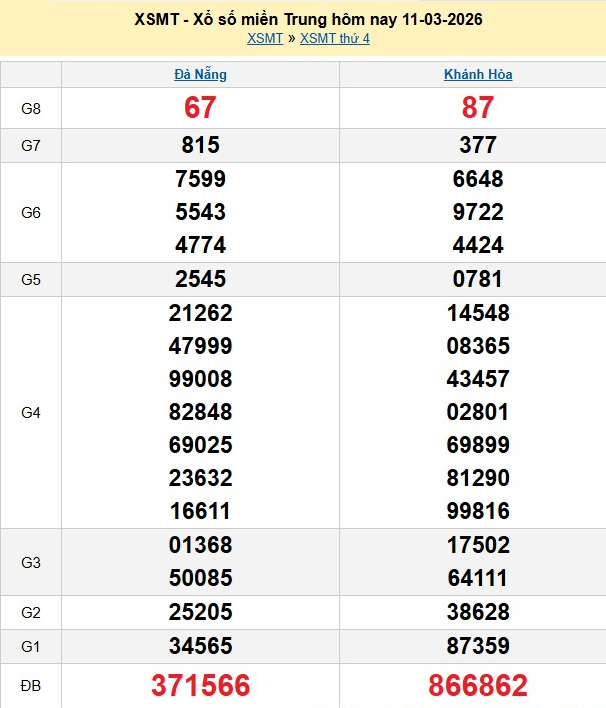Image resolution: width=606 pixels, height=708 pixels.
Task: Select the G3 number 64111
Action: (x=478, y=578)
